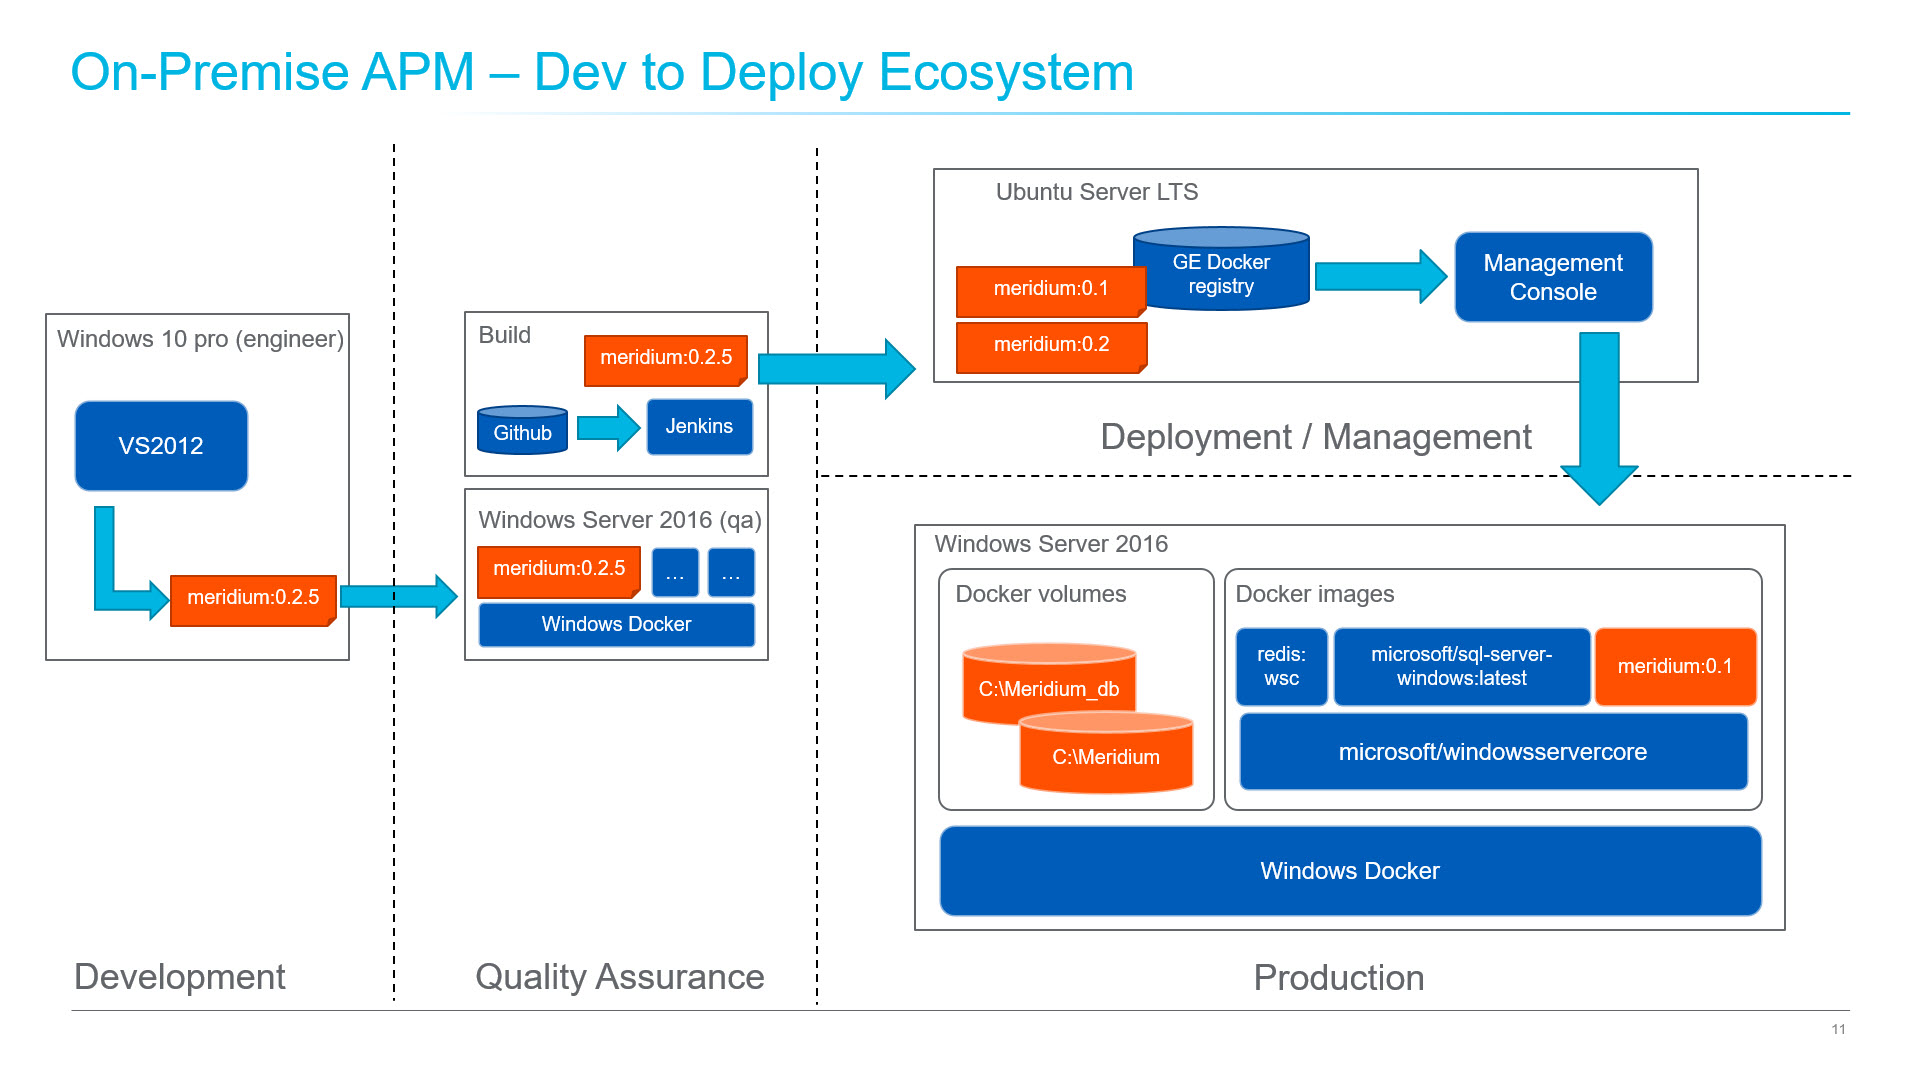Click the Github repository cylinder
Screen dimensions: 1920x1080
pyautogui.click(x=521, y=431)
